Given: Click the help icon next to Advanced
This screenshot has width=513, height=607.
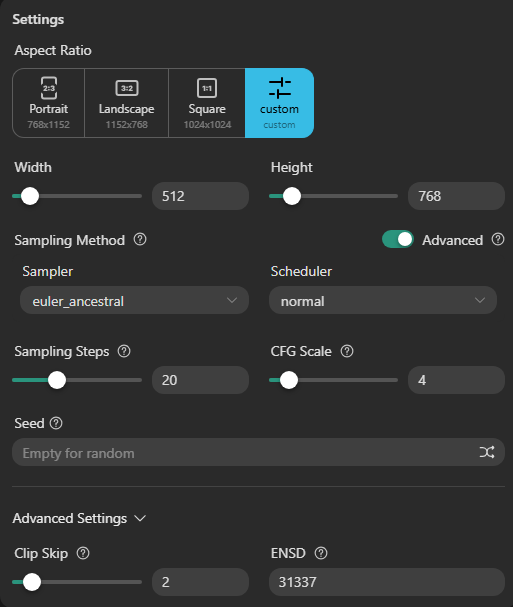Looking at the screenshot, I should (498, 240).
